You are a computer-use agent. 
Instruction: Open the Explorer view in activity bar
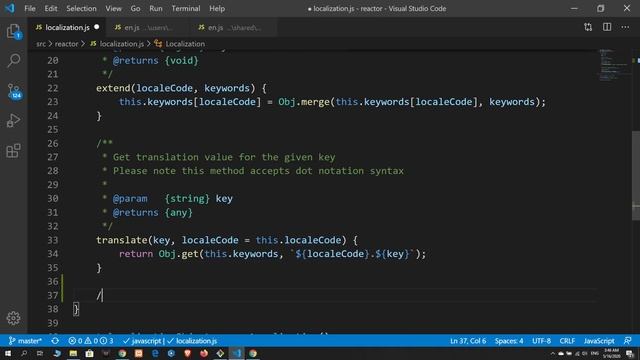tap(13, 31)
